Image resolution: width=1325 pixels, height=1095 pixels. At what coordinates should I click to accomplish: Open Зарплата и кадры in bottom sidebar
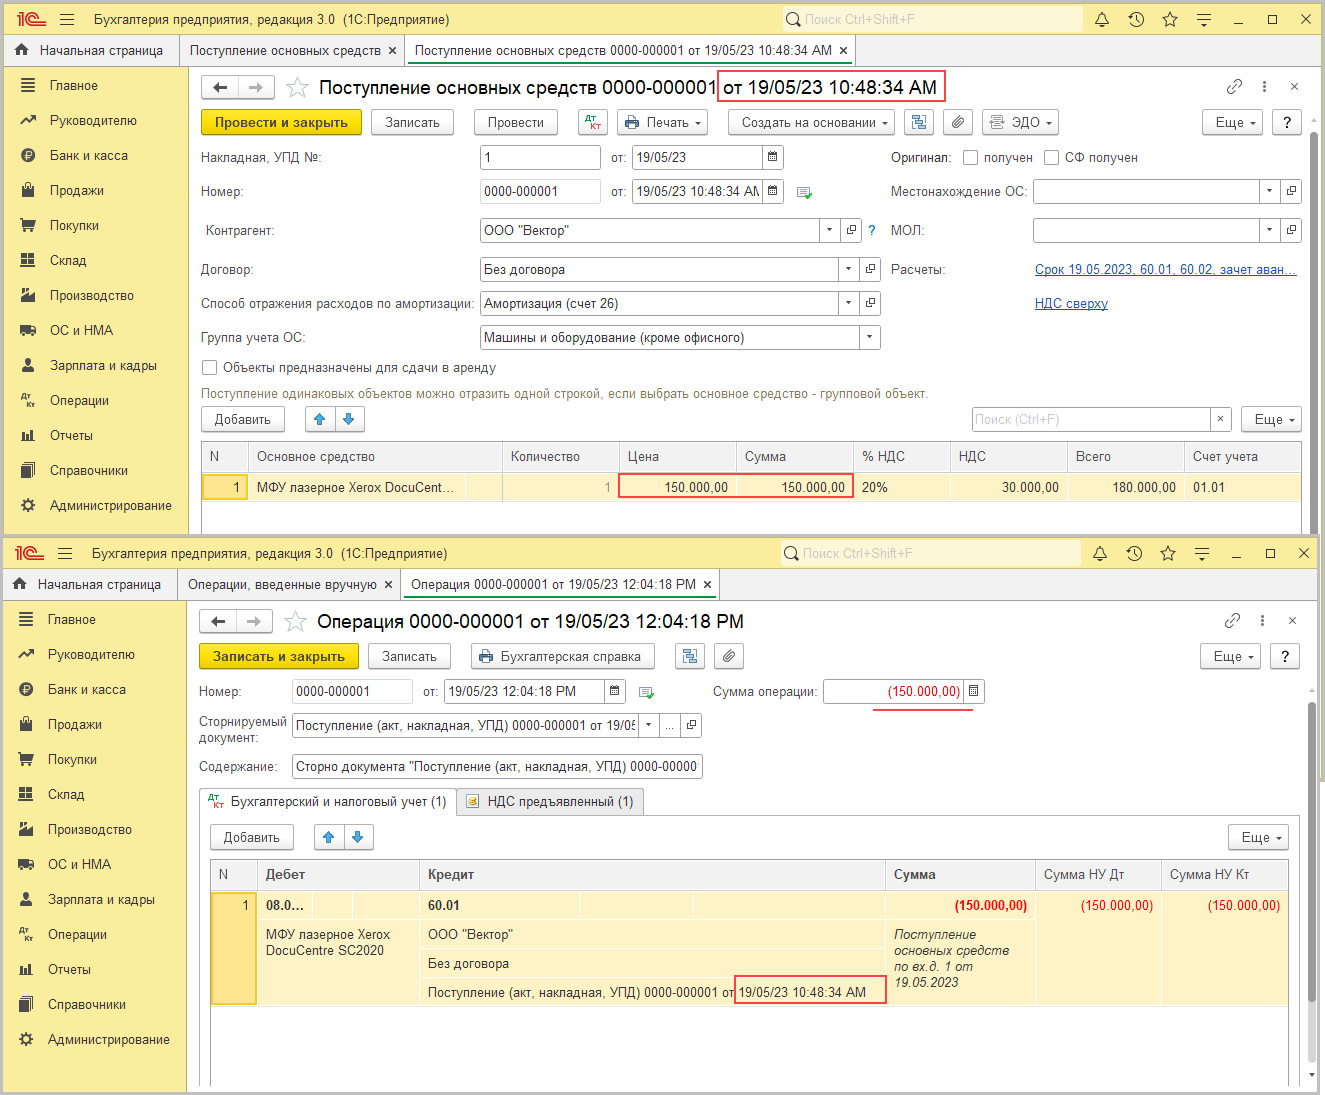101,899
